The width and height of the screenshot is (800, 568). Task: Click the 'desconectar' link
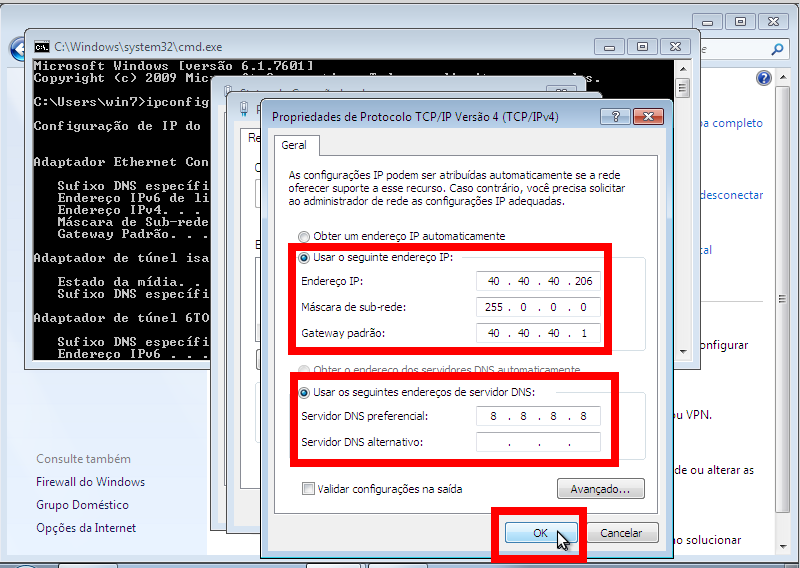(x=732, y=195)
